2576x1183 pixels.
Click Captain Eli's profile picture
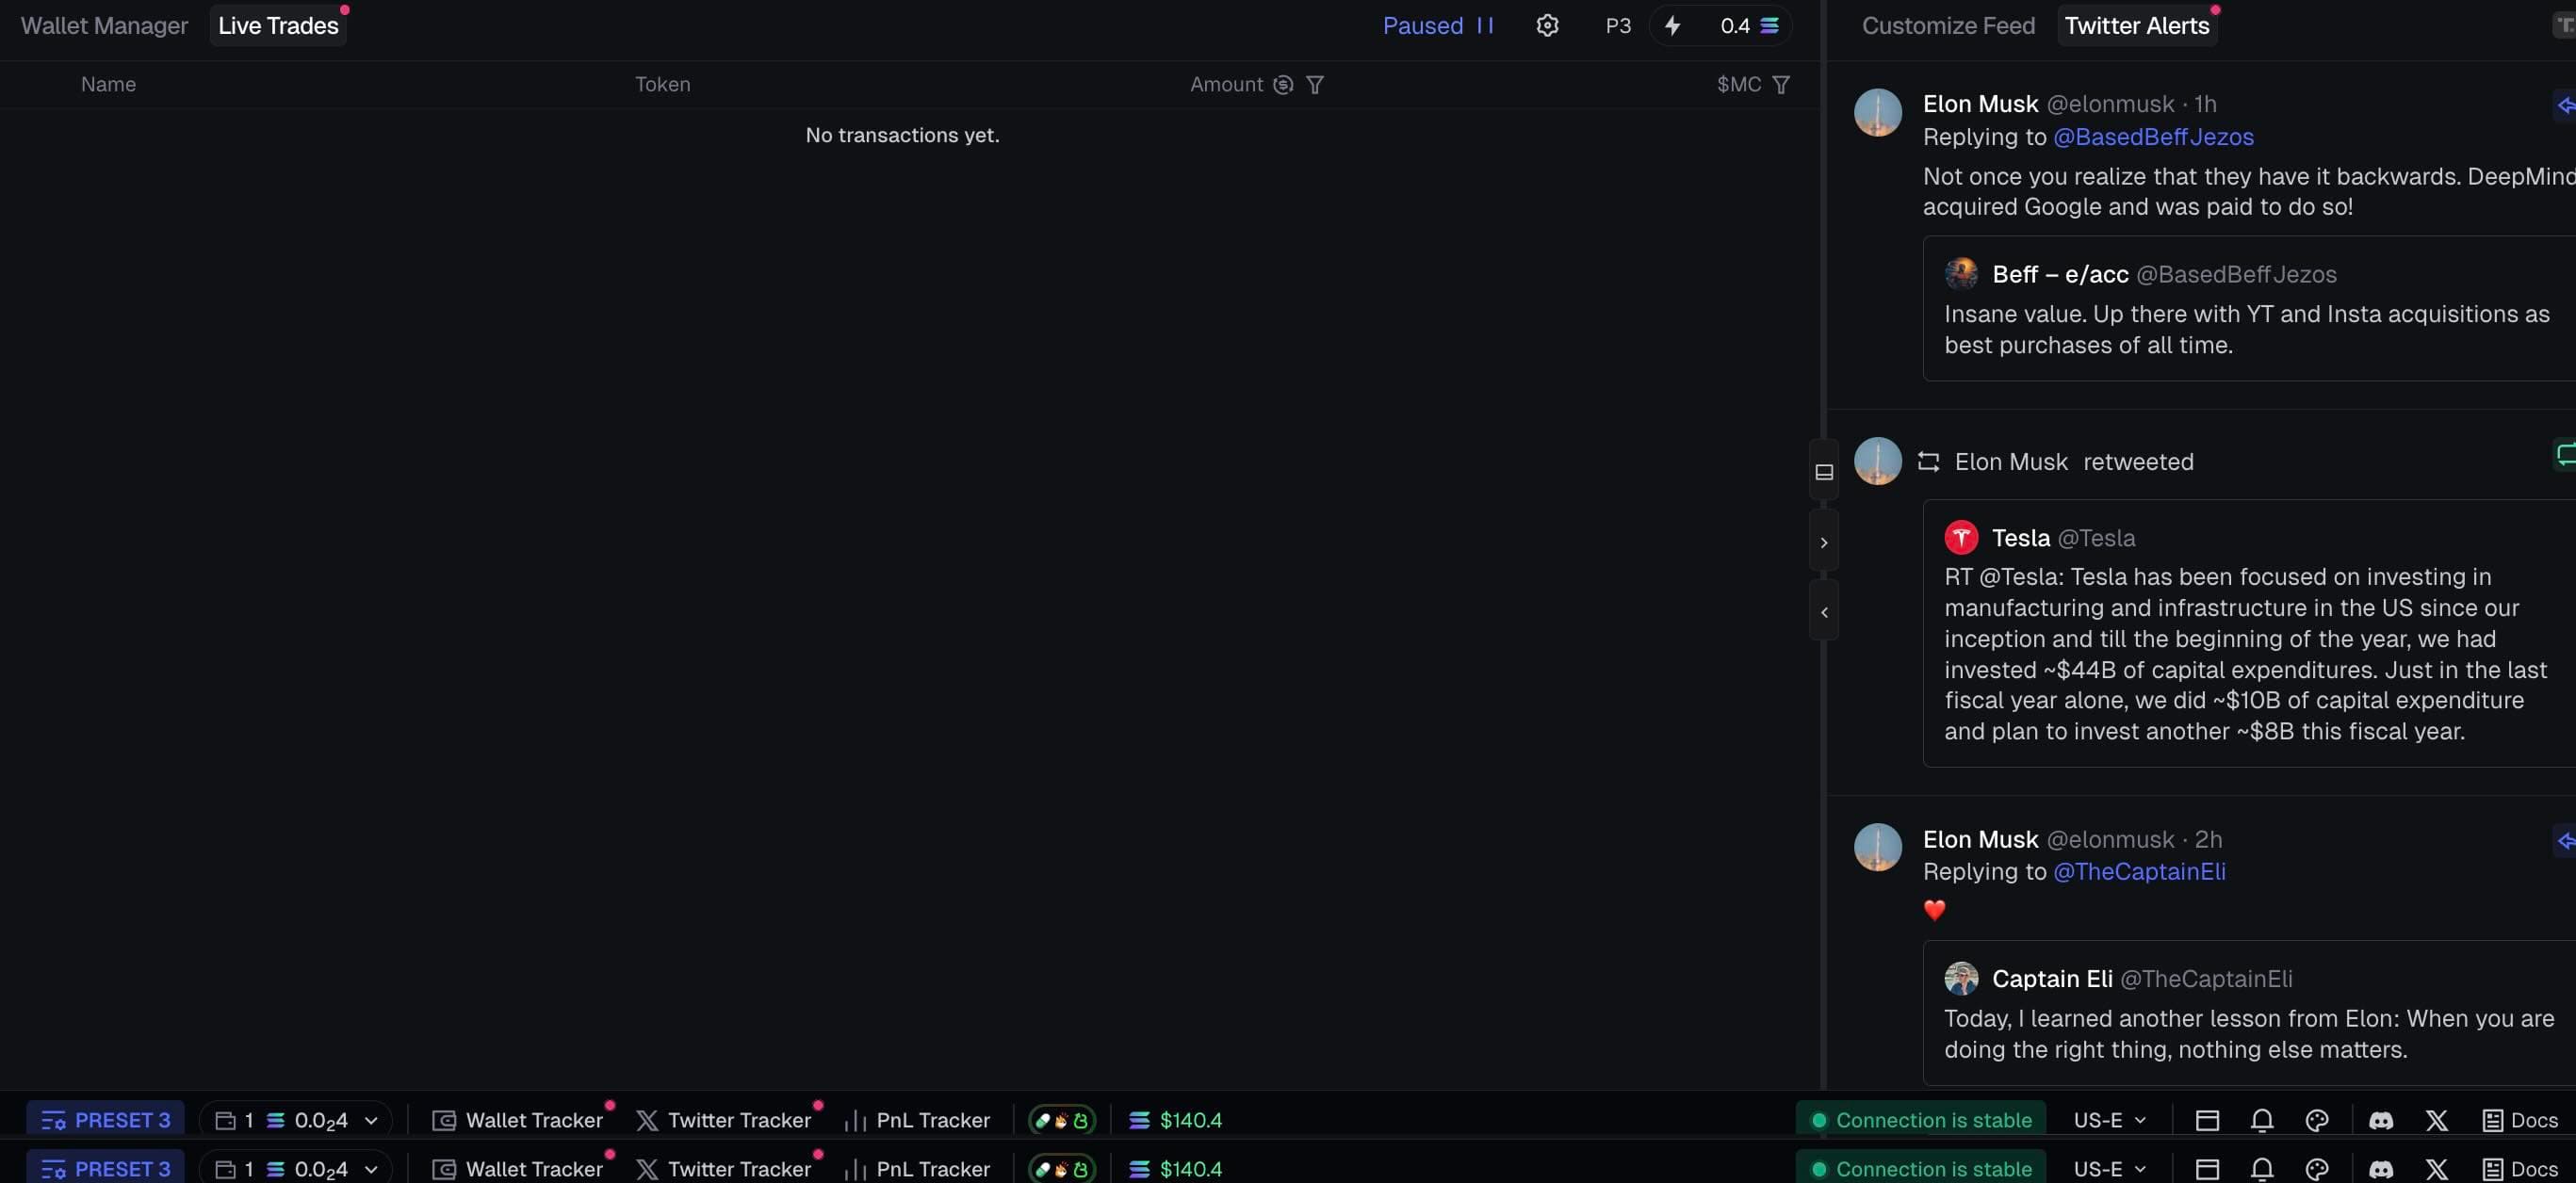pyautogui.click(x=1961, y=979)
